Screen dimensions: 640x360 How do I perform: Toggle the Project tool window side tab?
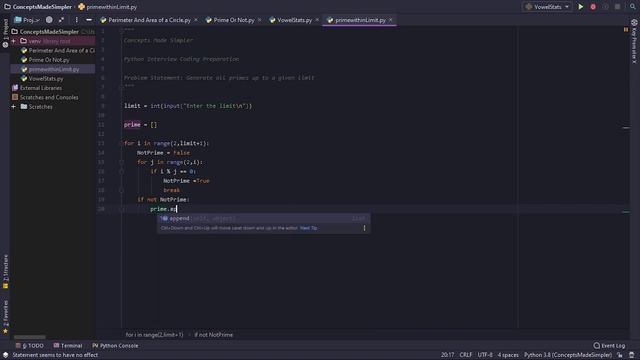tap(5, 33)
